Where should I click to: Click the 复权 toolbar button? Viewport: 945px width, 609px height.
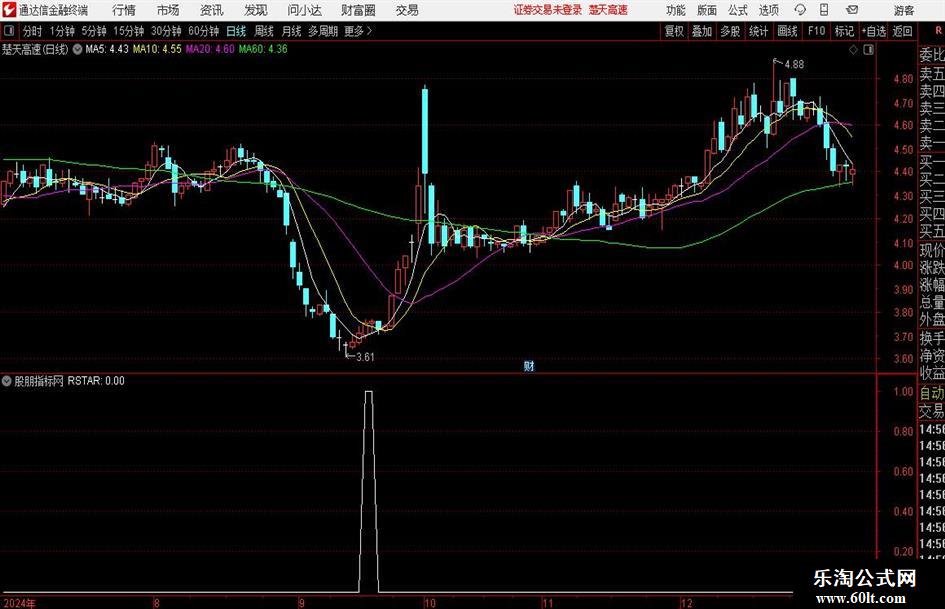[x=674, y=31]
